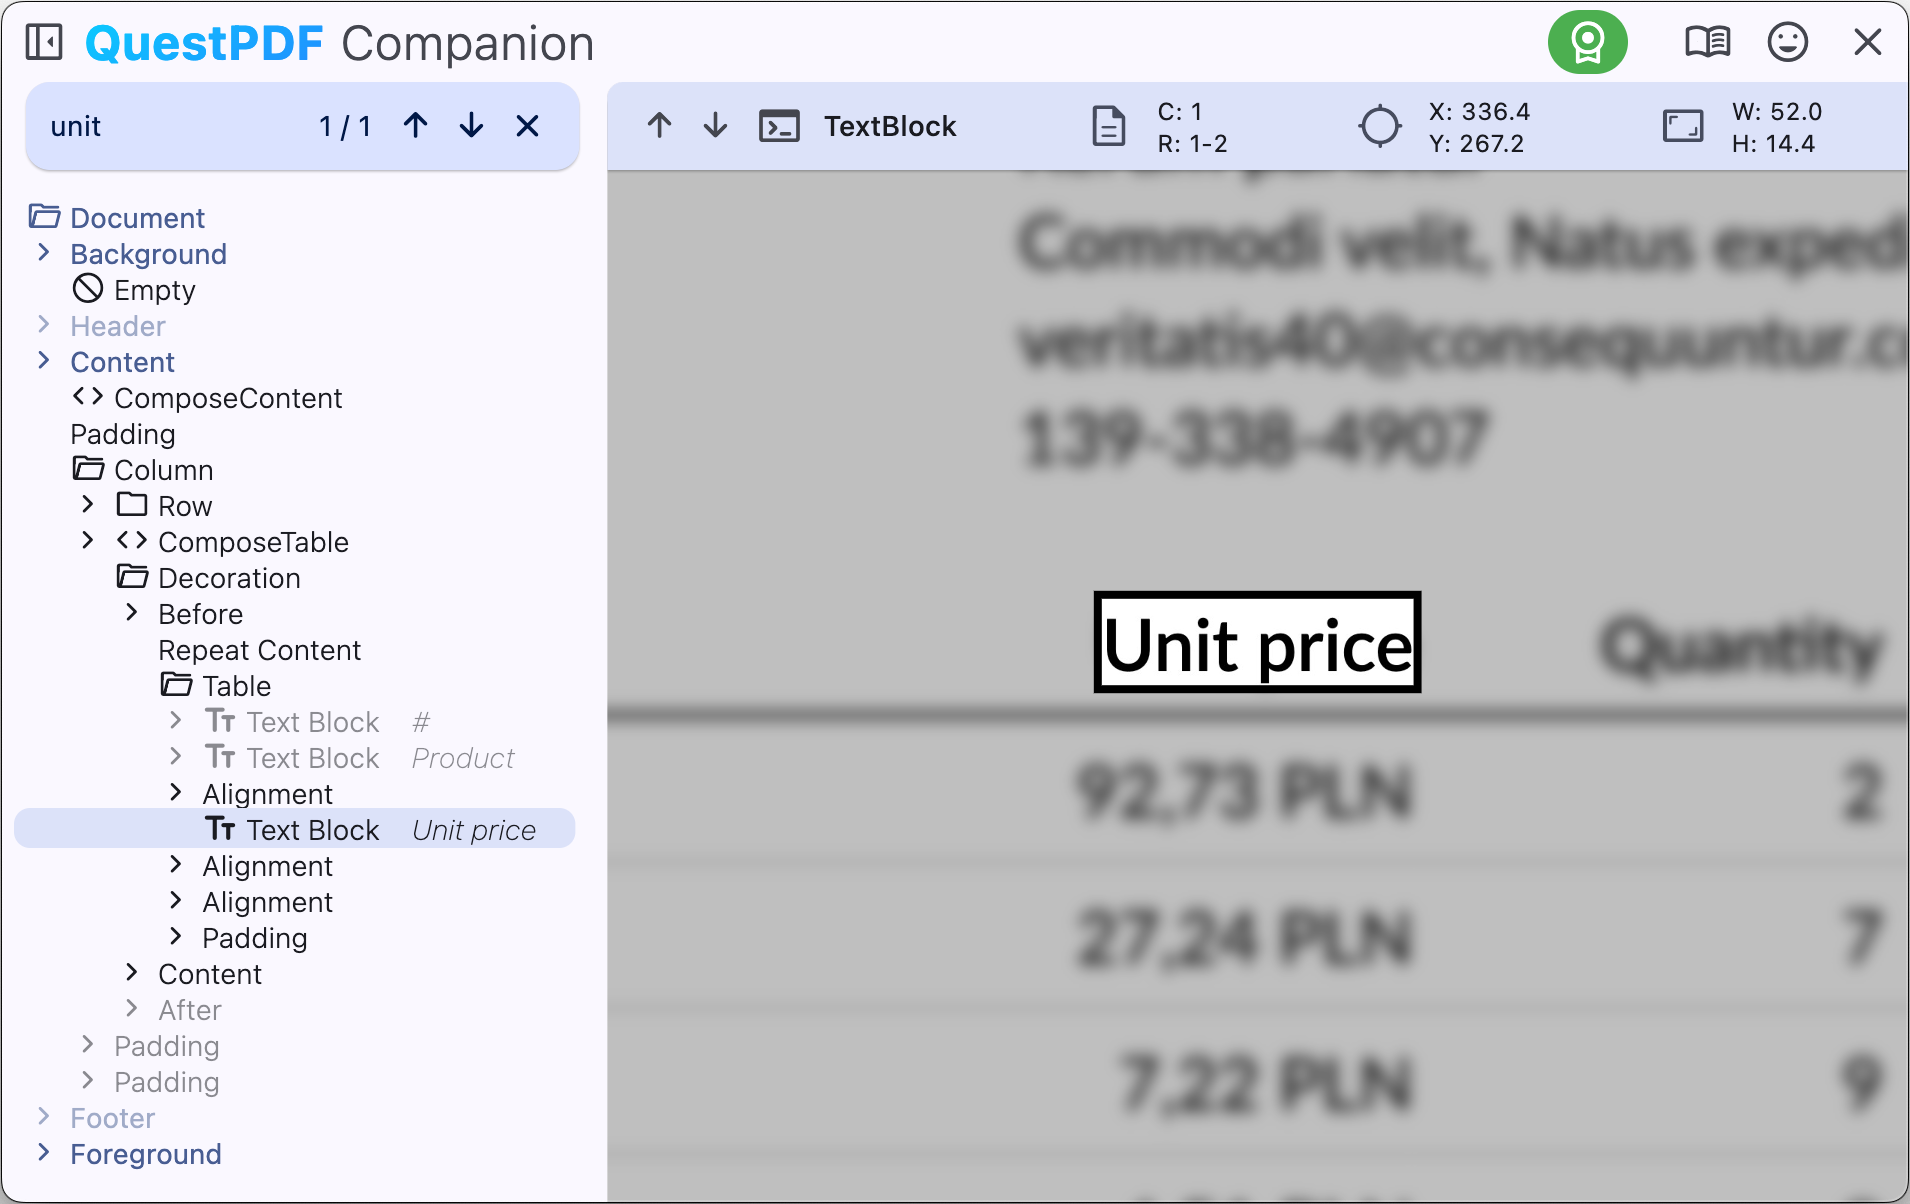Expand the Header node

(x=43, y=325)
